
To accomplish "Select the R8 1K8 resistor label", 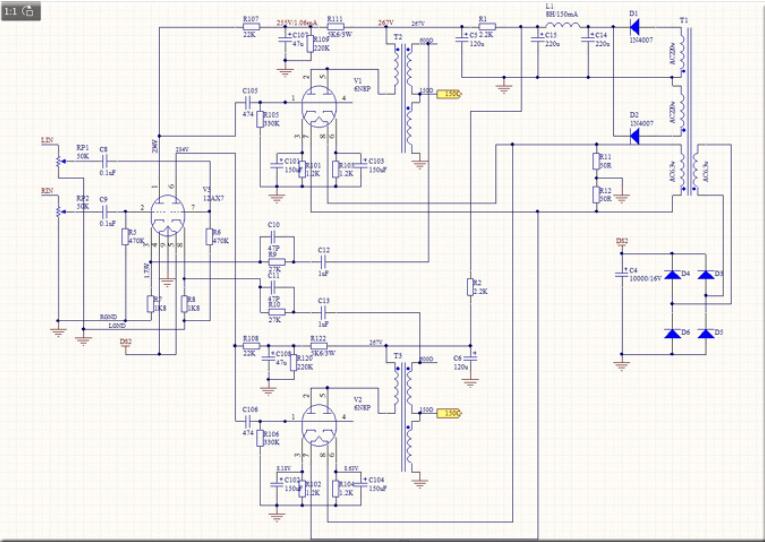I will click(191, 299).
